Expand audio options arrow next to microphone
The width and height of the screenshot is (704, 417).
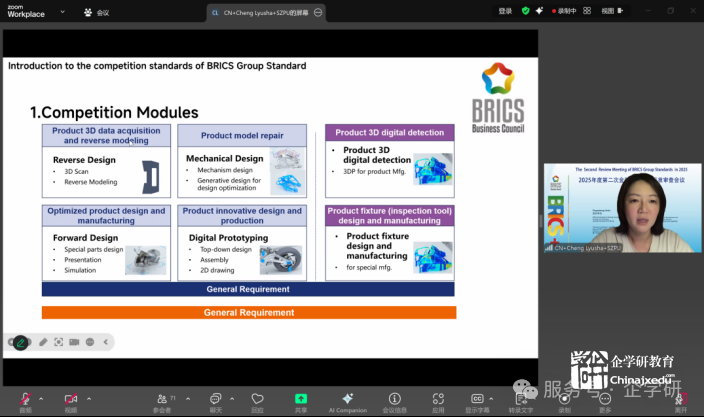pos(43,397)
